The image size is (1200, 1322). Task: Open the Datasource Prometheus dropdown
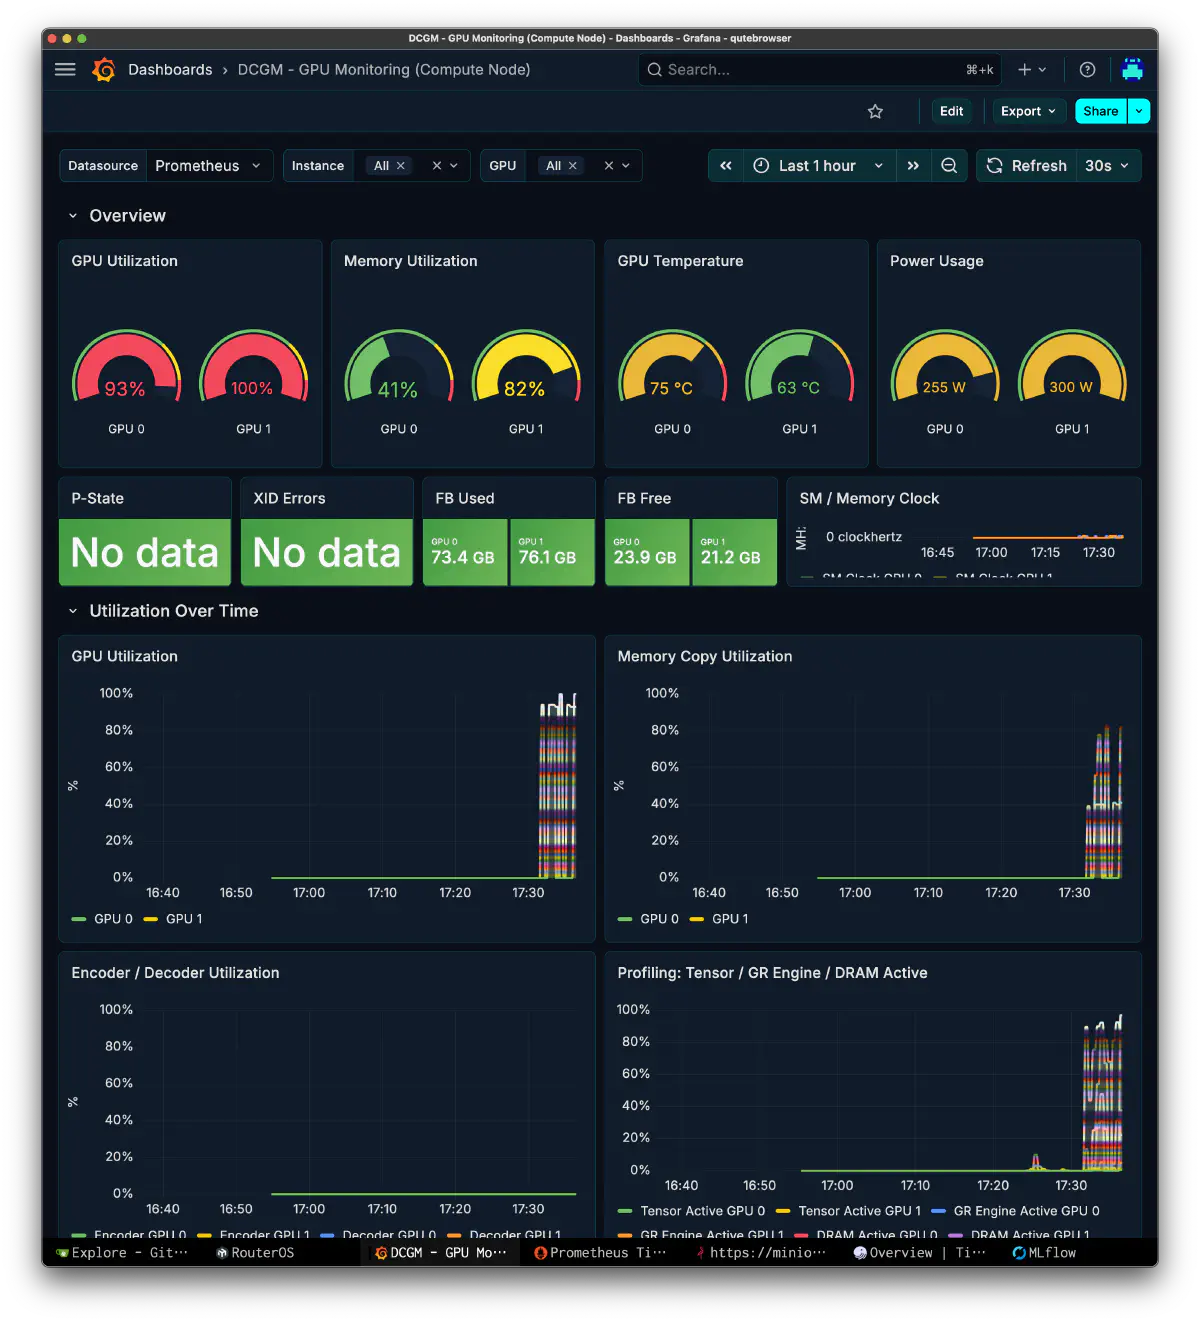coord(209,166)
